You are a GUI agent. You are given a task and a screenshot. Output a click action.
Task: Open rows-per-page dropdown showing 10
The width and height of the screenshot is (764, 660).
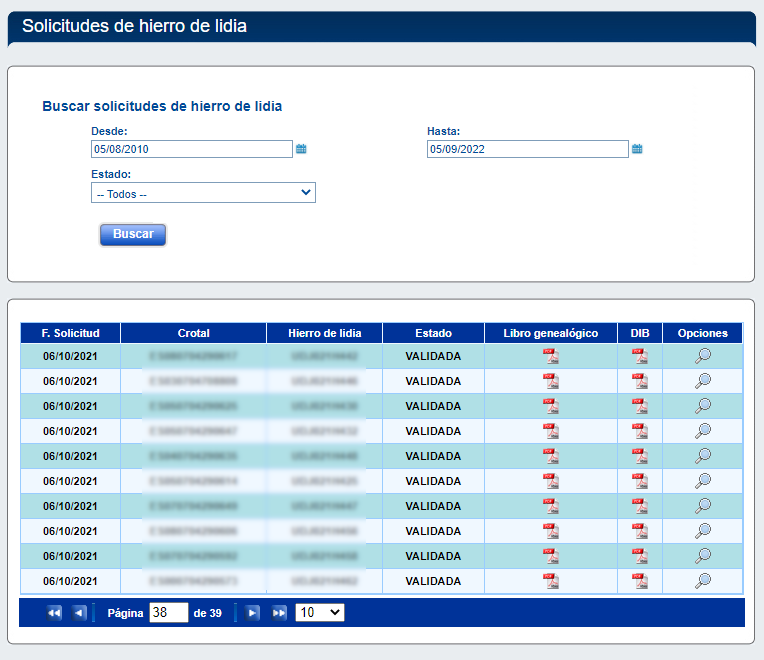[320, 612]
